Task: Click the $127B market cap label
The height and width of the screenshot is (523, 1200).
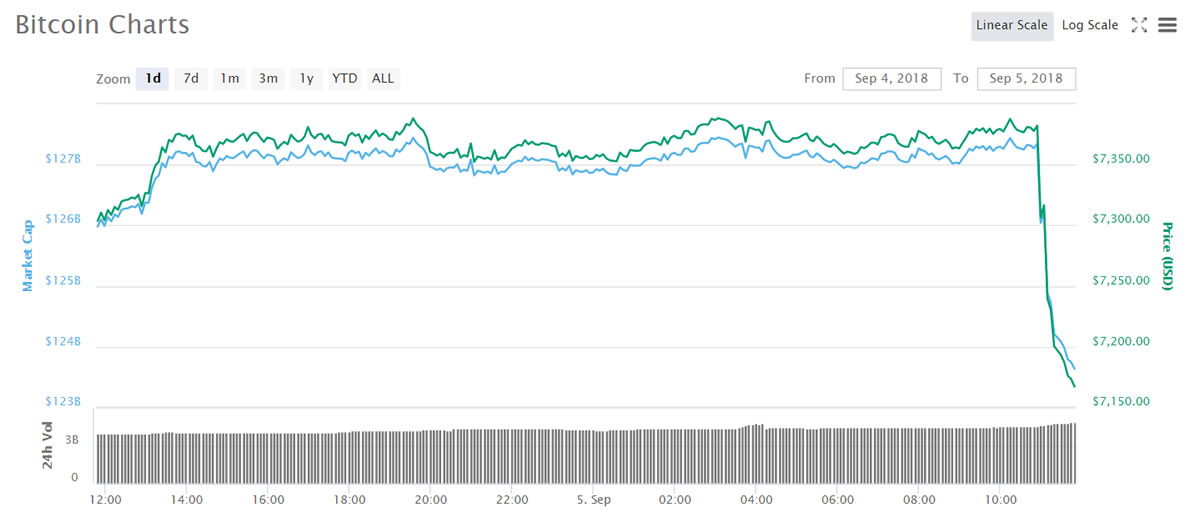Action: pyautogui.click(x=62, y=159)
